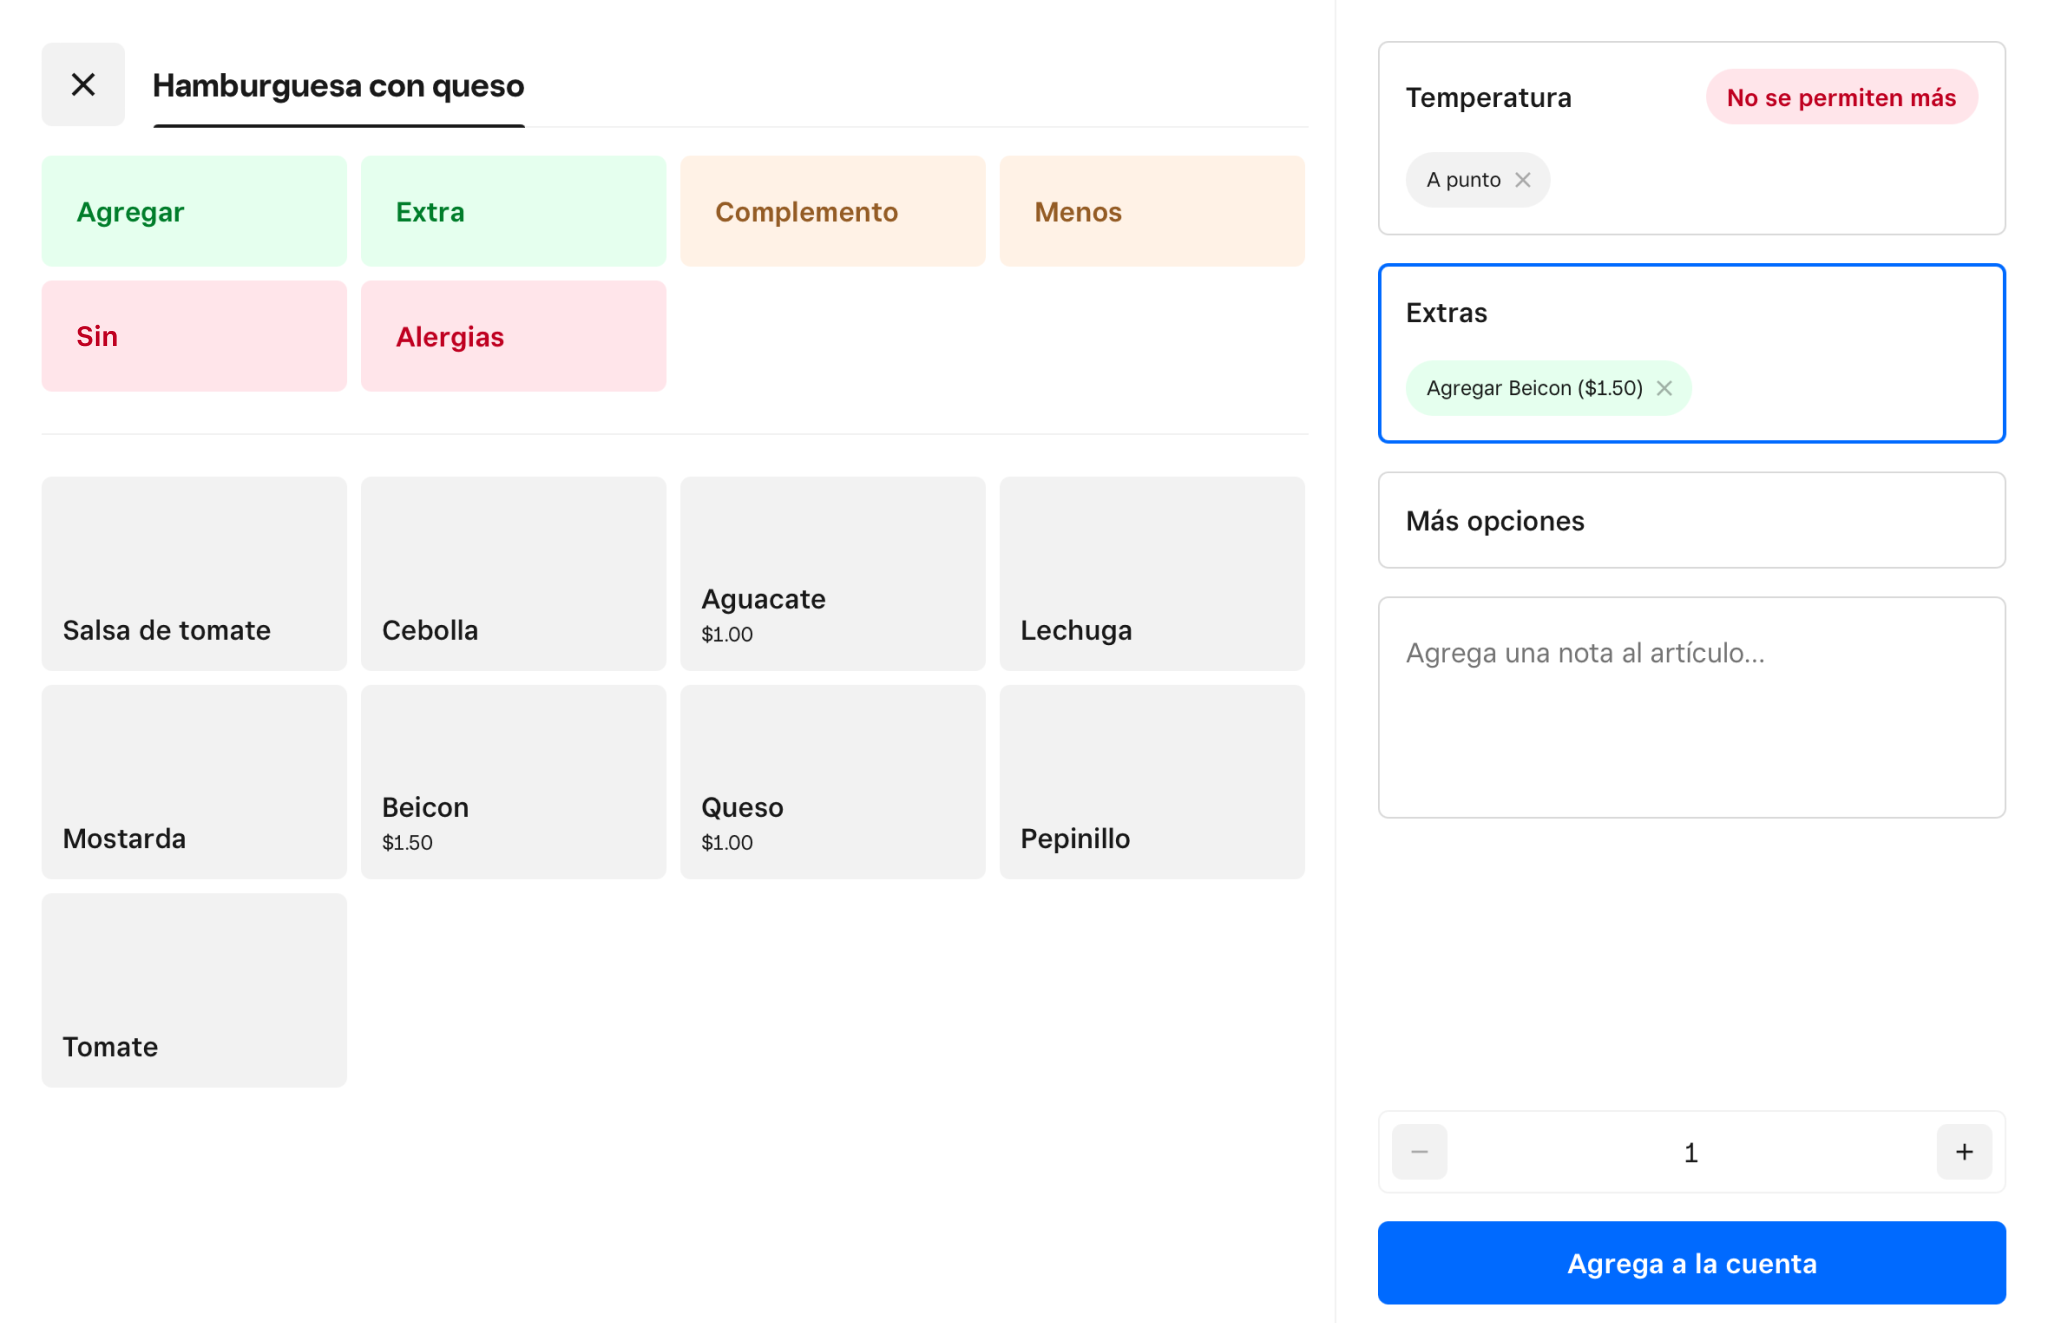Screen dimensions: 2048x1323
Task: Pick the Aguacate $1.00 ingredient tile
Action: click(832, 574)
